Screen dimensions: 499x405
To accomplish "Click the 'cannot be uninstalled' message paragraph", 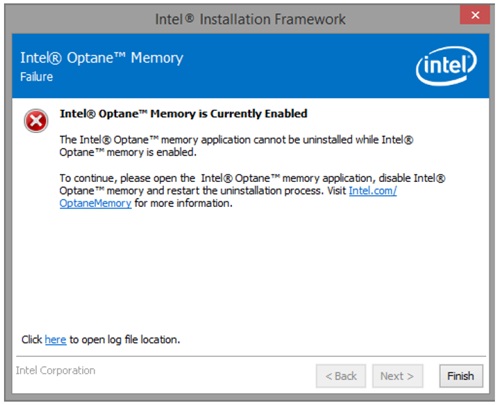I will click(x=236, y=146).
